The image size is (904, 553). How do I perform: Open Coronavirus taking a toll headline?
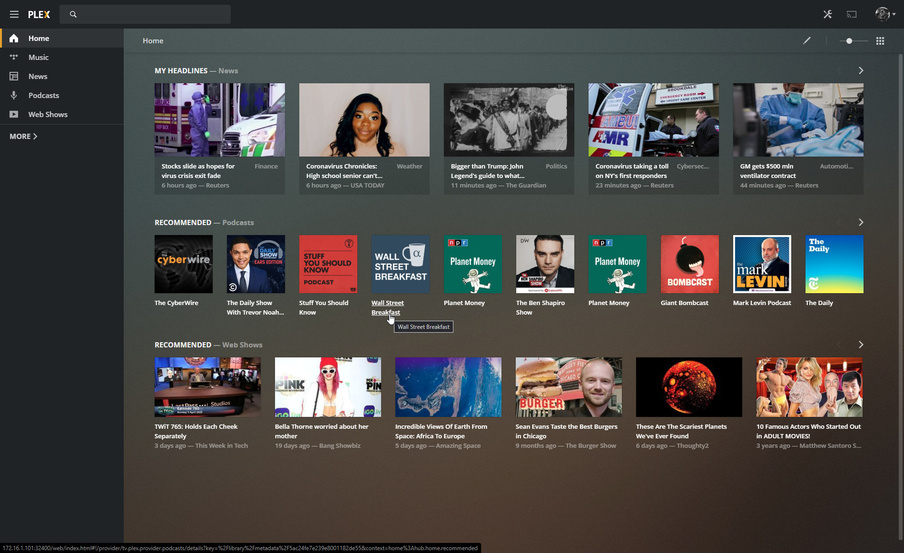pyautogui.click(x=631, y=171)
